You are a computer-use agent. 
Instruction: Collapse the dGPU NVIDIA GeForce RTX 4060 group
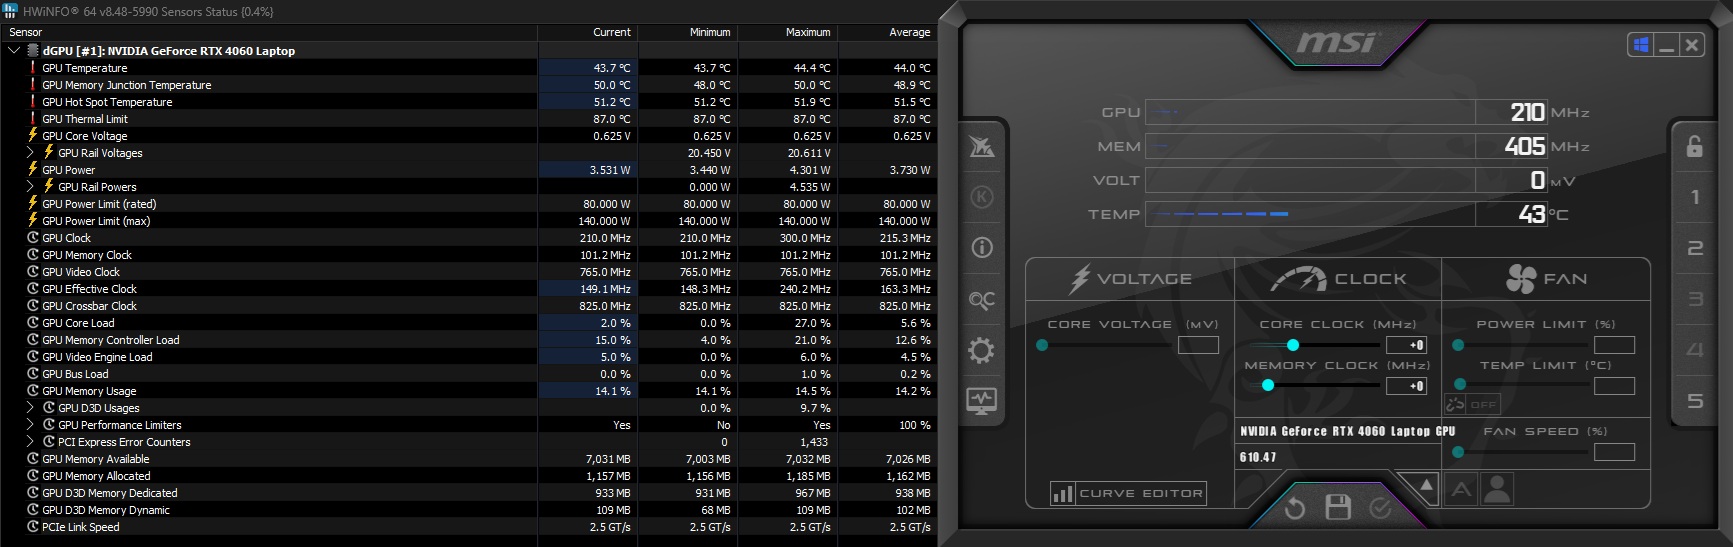(14, 51)
